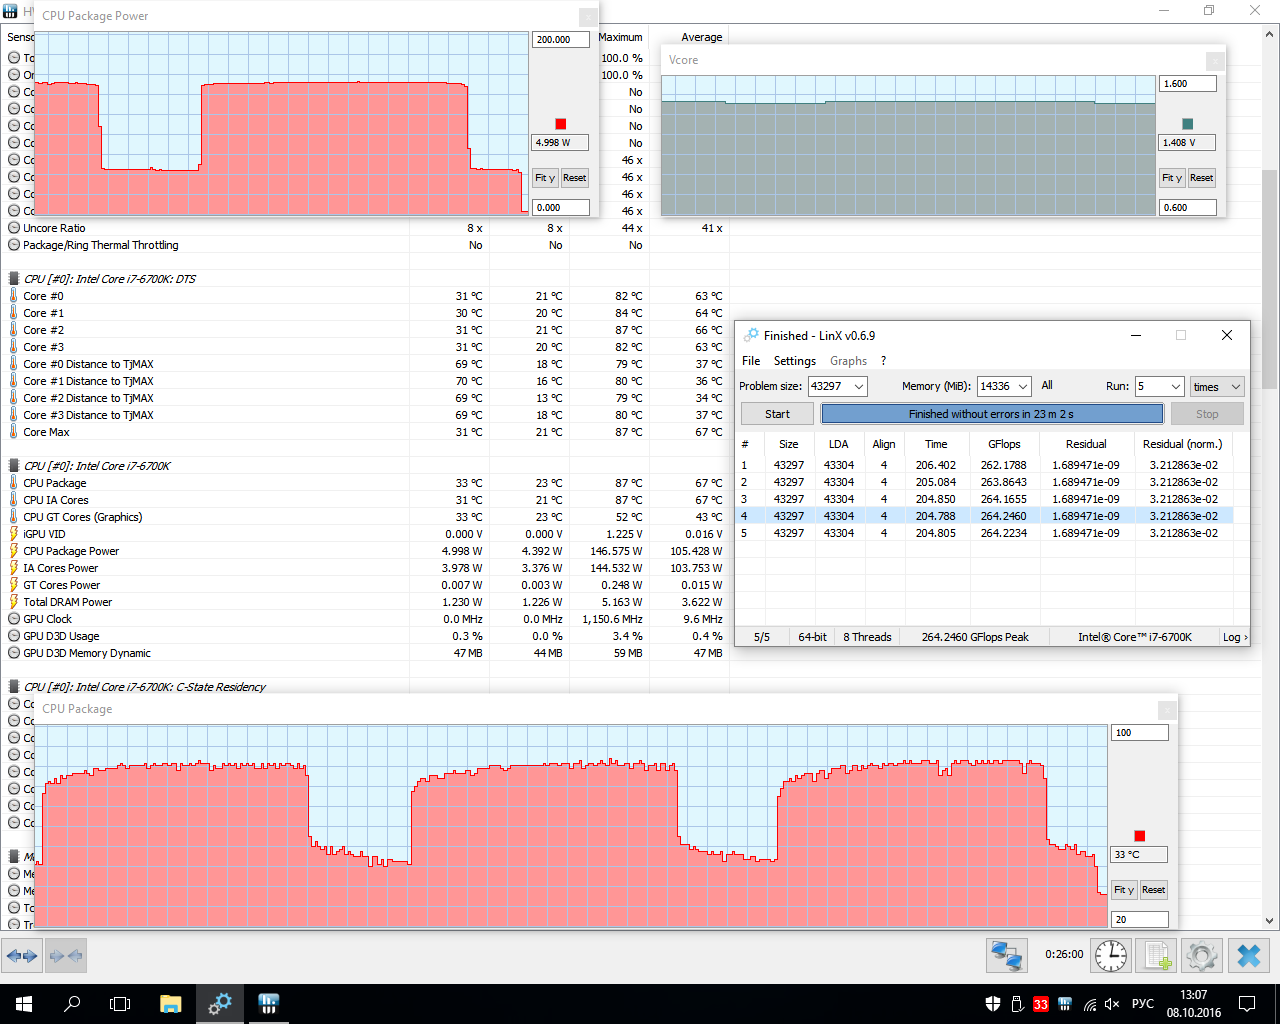Click the HWiNFO icon in system tray
1280x1024 pixels.
1065,1004
